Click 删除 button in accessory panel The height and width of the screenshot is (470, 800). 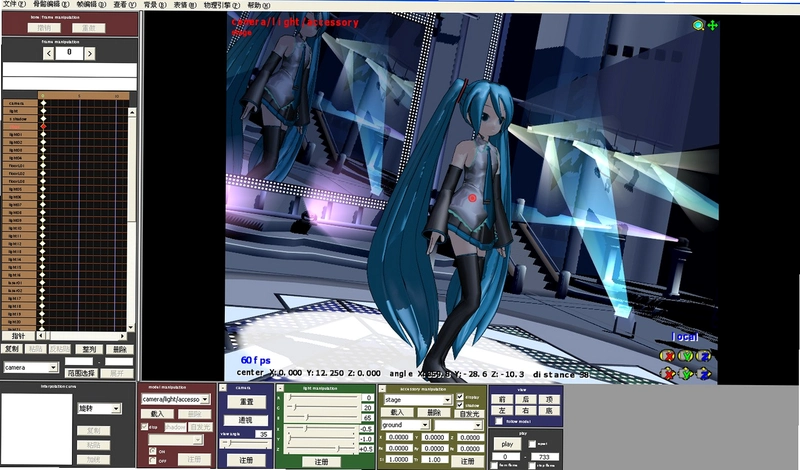click(x=434, y=412)
